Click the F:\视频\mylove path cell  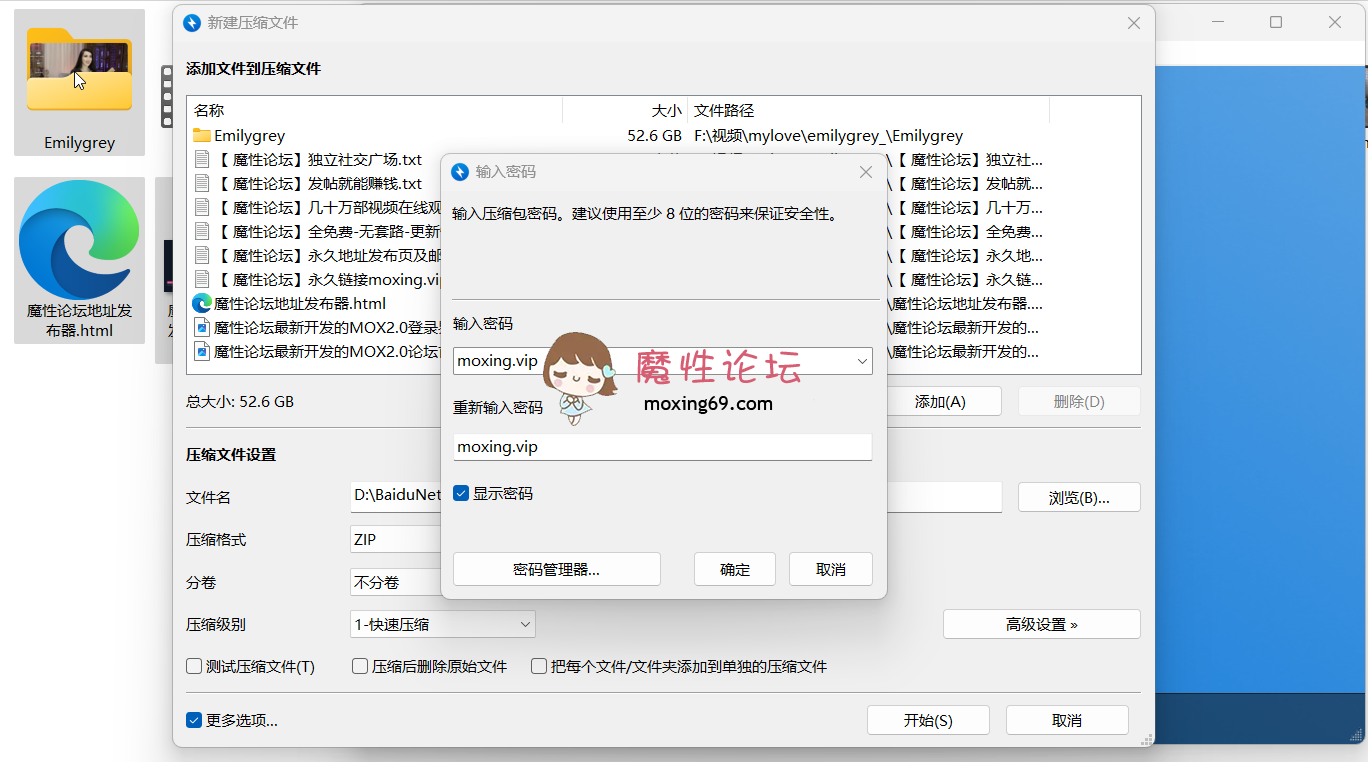pyautogui.click(x=828, y=136)
